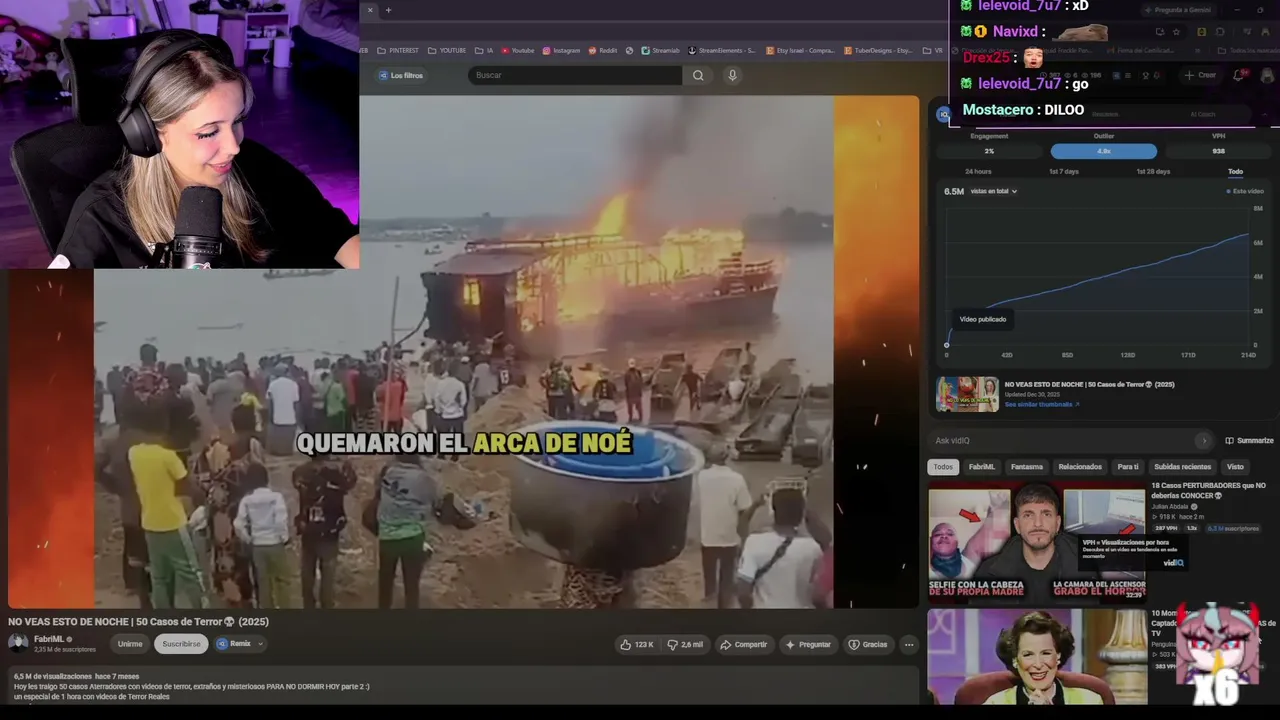Click the FabriML channel name
The width and height of the screenshot is (1280, 720).
[48, 639]
